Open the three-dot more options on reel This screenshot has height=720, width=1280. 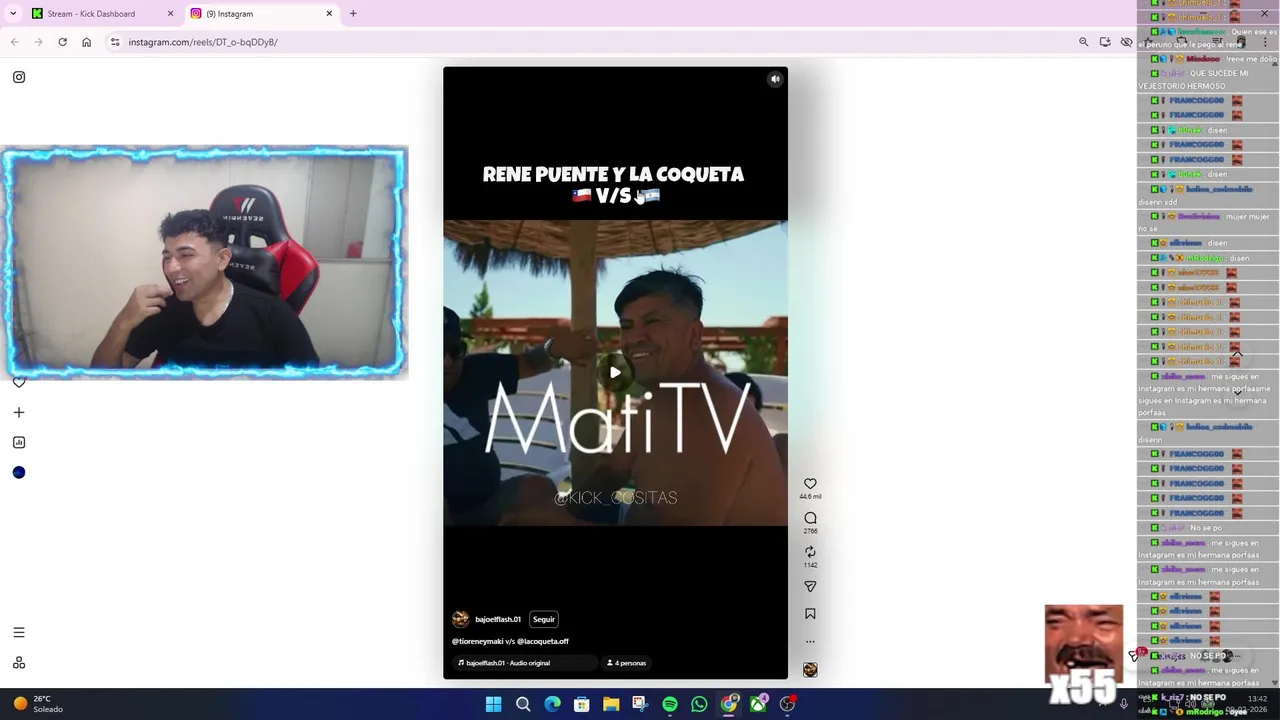810,642
